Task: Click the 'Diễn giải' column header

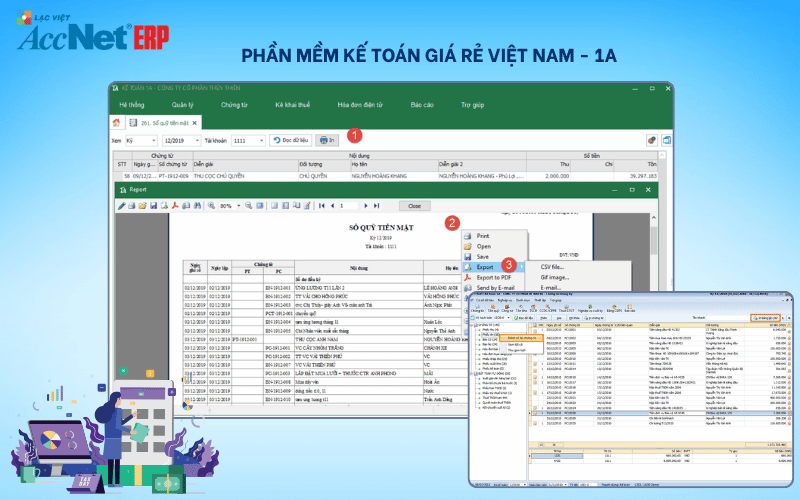Action: [245, 164]
